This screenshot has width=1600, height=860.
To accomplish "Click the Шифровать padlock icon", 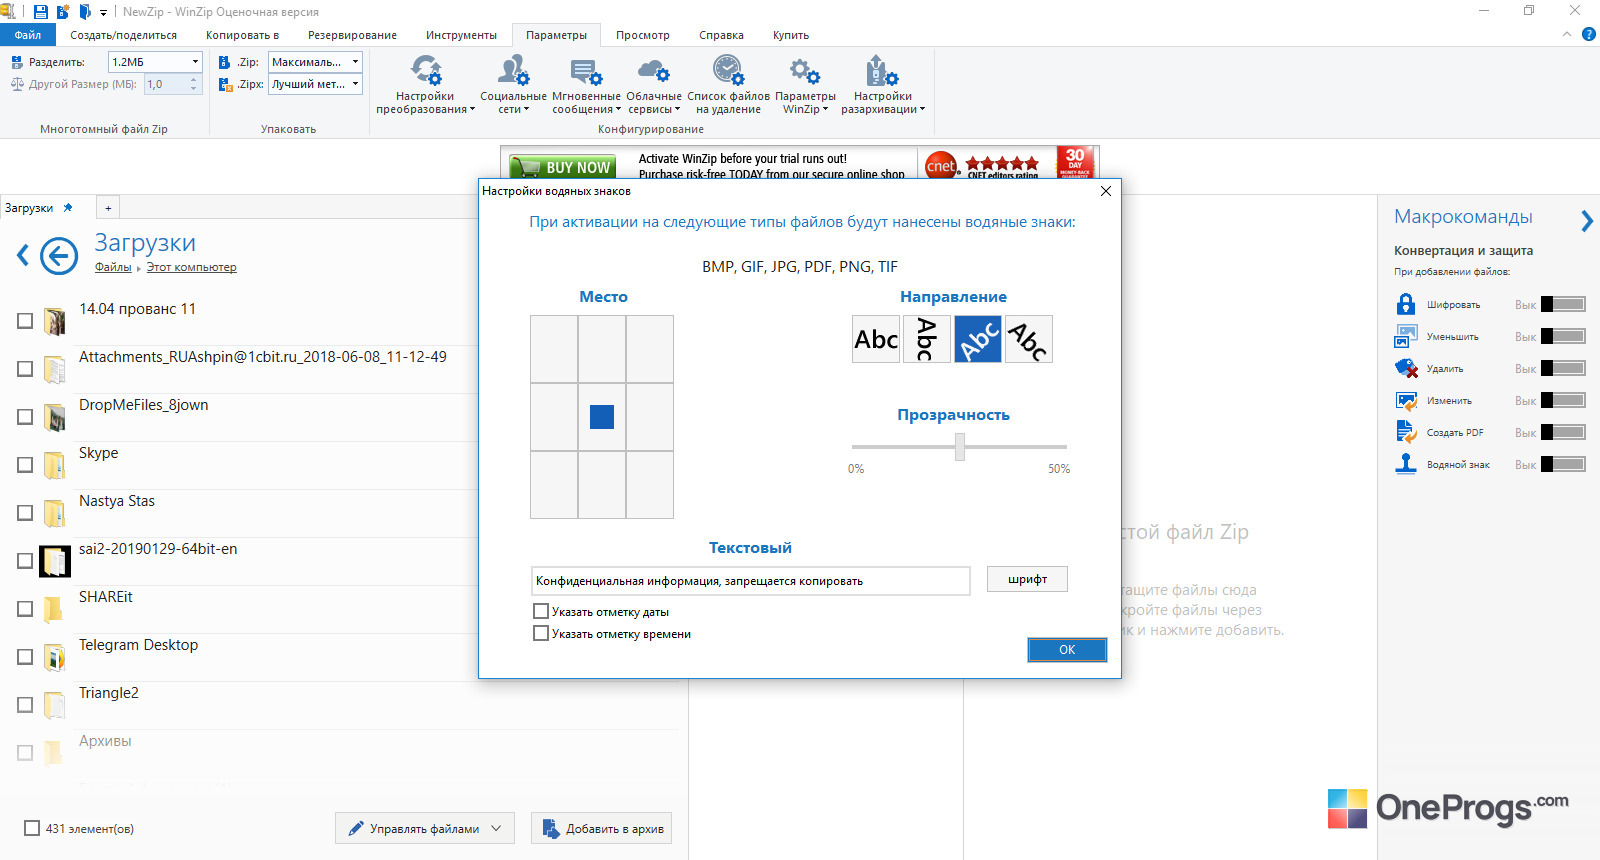I will [1406, 304].
